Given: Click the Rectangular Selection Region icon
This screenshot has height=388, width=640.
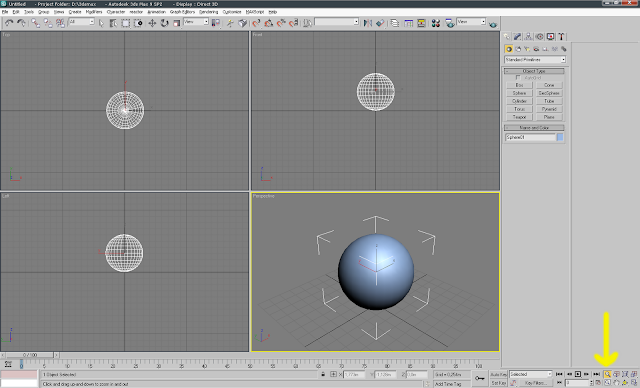Looking at the screenshot, I should (126, 23).
